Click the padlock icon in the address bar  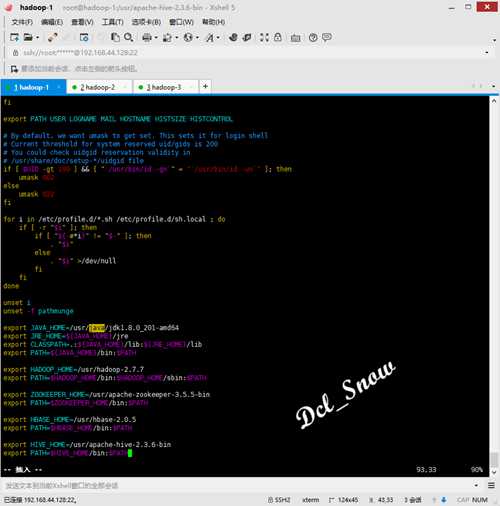(15, 53)
